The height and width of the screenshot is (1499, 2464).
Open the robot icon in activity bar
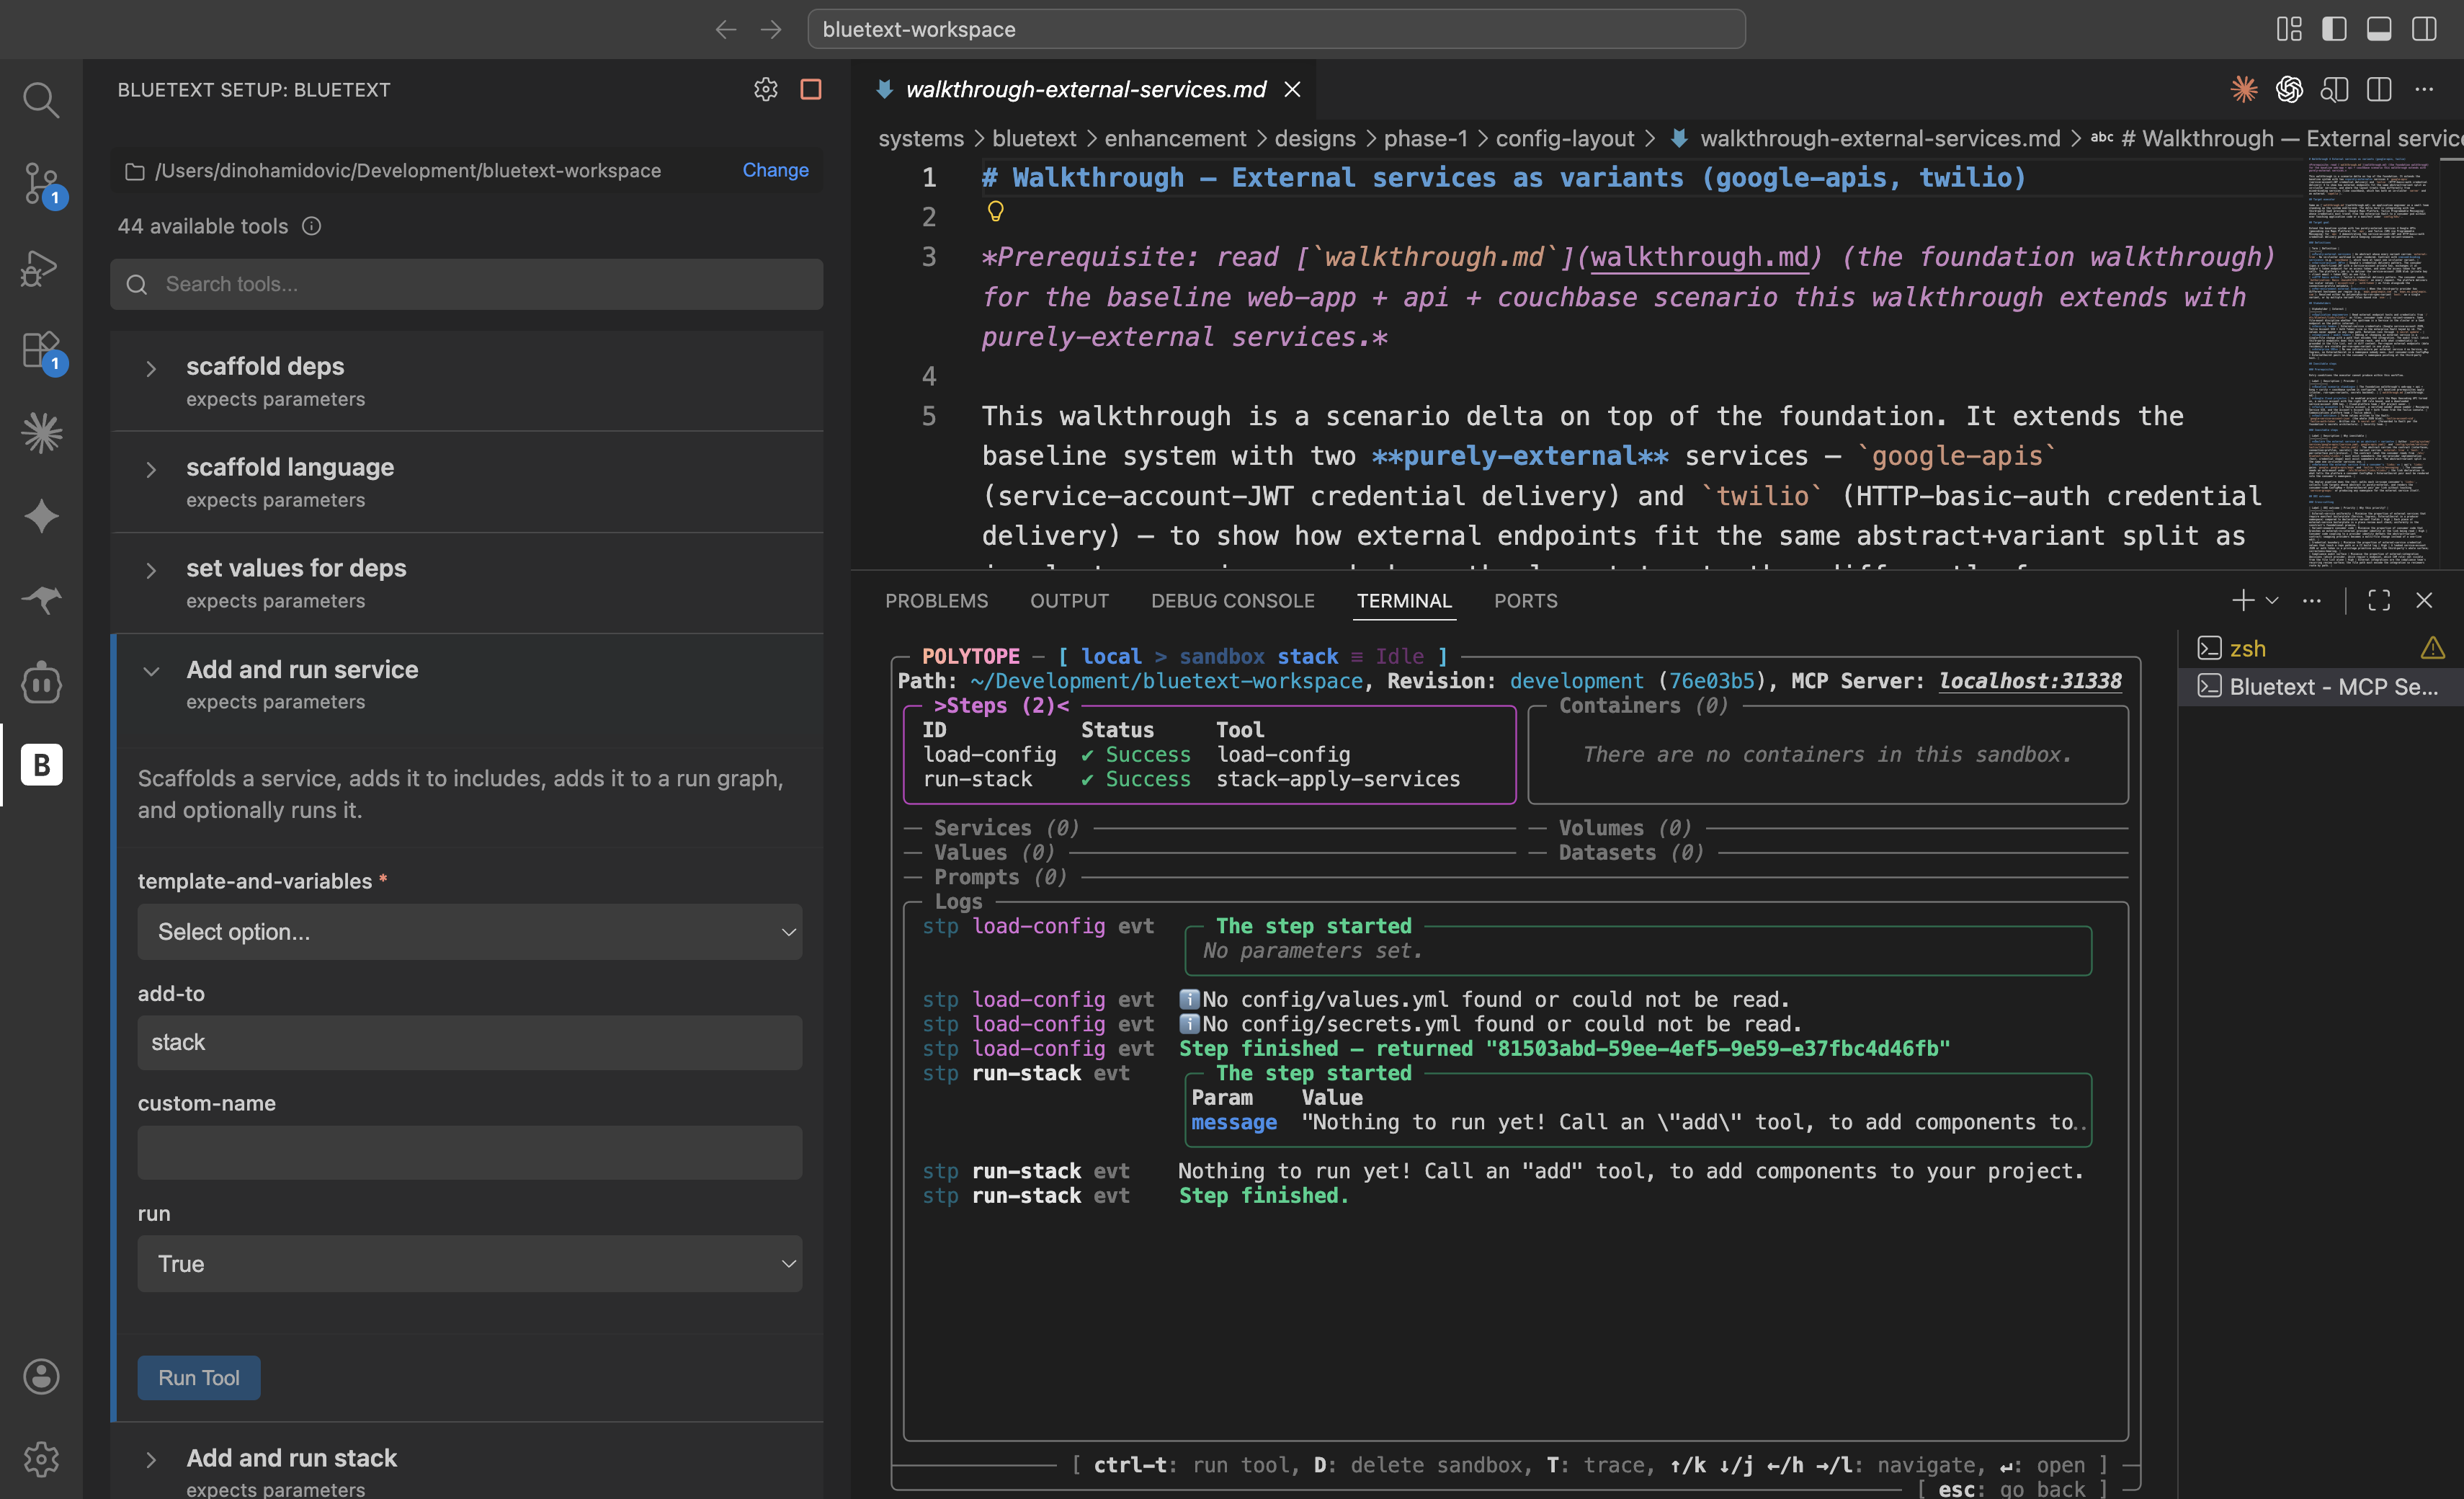point(41,683)
